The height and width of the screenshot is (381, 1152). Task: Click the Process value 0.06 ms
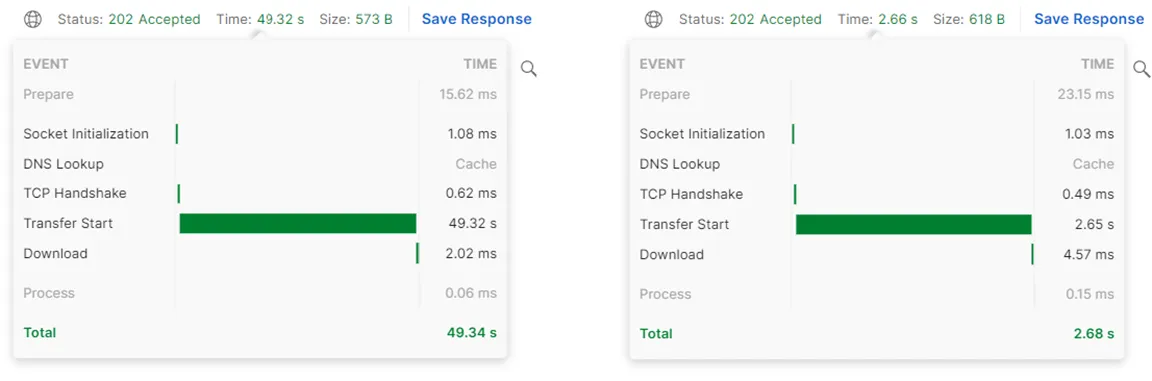point(471,293)
